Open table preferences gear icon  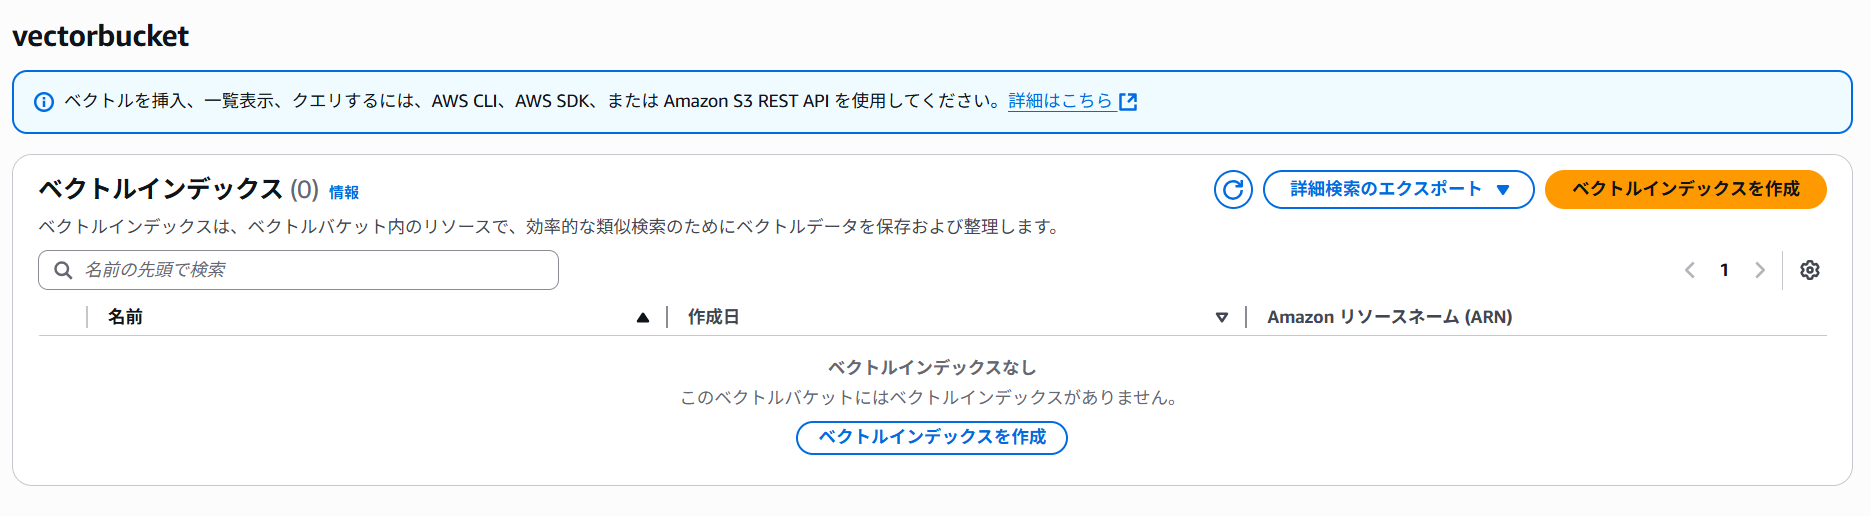(x=1809, y=270)
